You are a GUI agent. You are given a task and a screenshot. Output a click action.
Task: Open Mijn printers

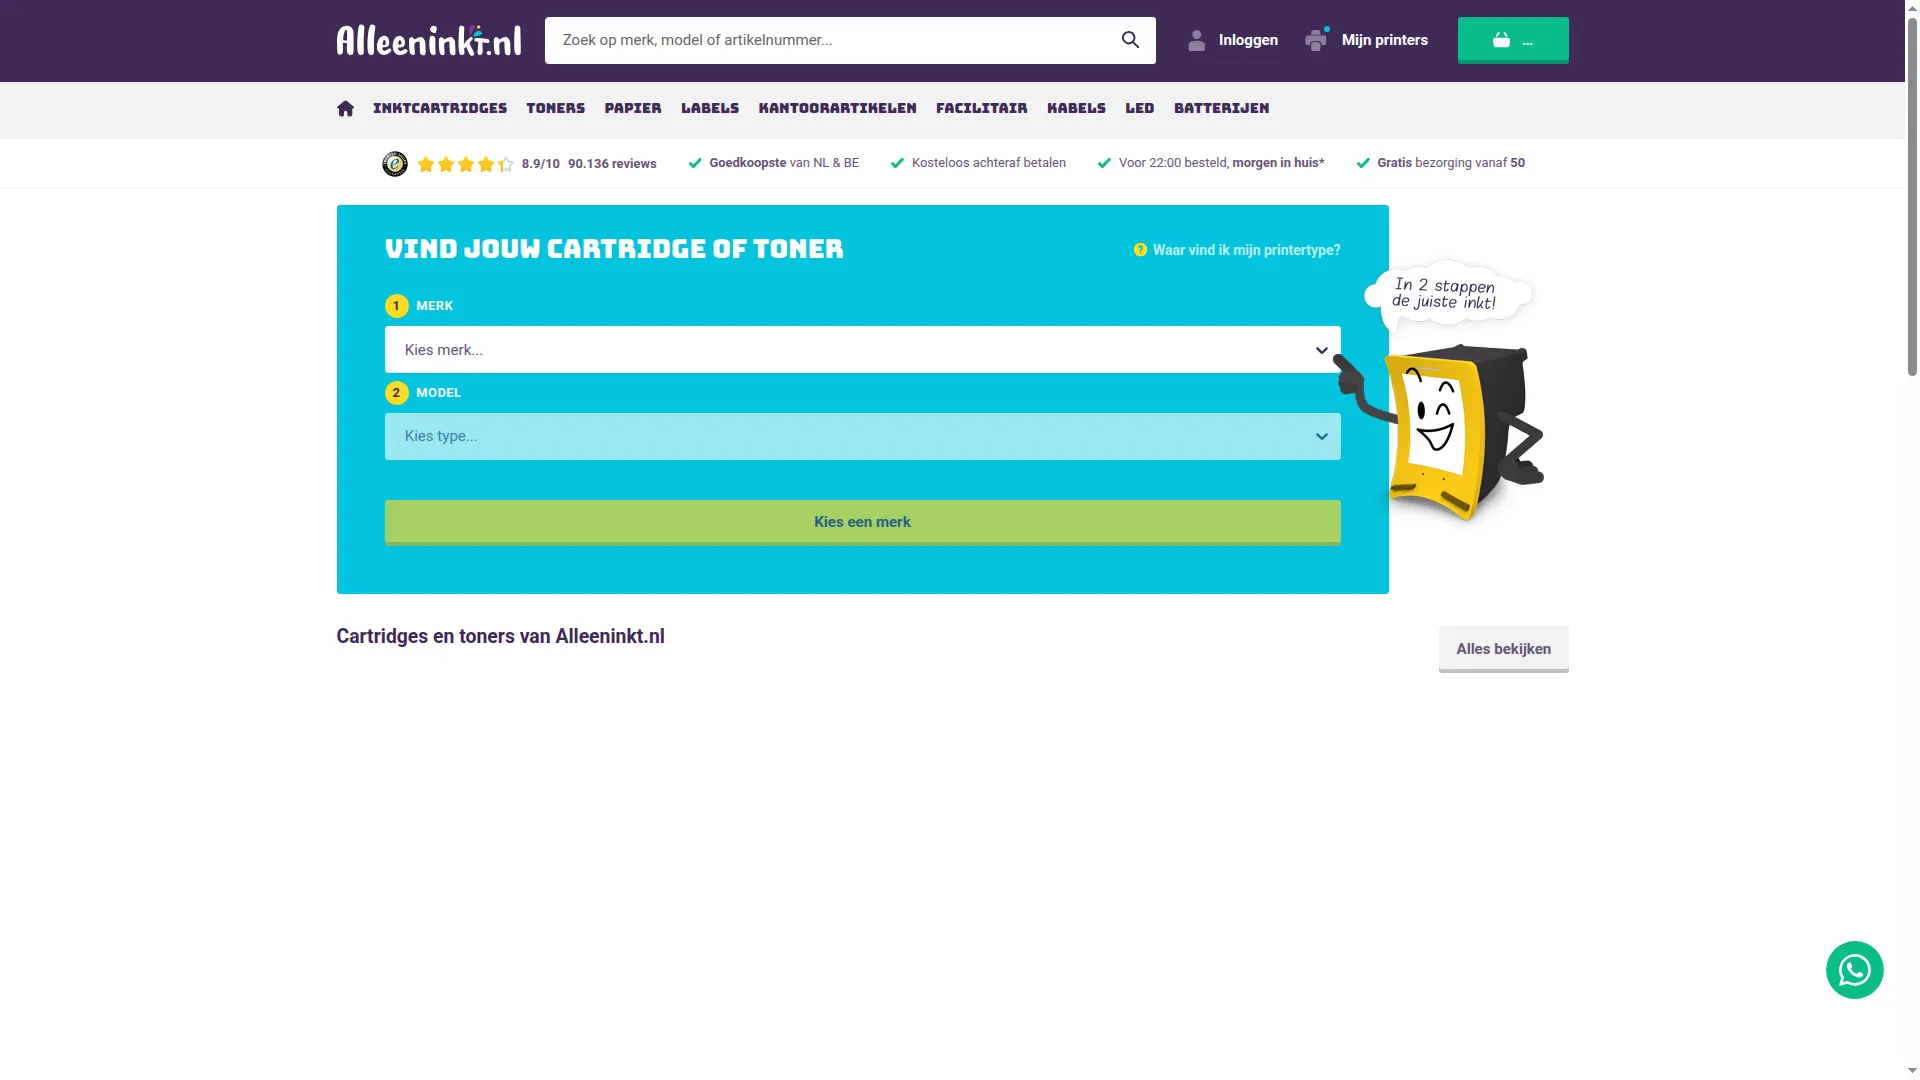point(1385,40)
